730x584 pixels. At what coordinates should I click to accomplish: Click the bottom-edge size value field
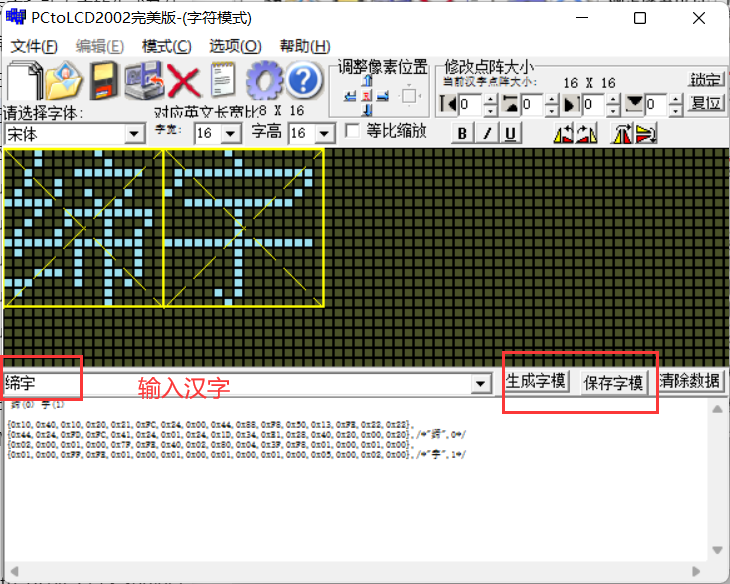pyautogui.click(x=657, y=104)
